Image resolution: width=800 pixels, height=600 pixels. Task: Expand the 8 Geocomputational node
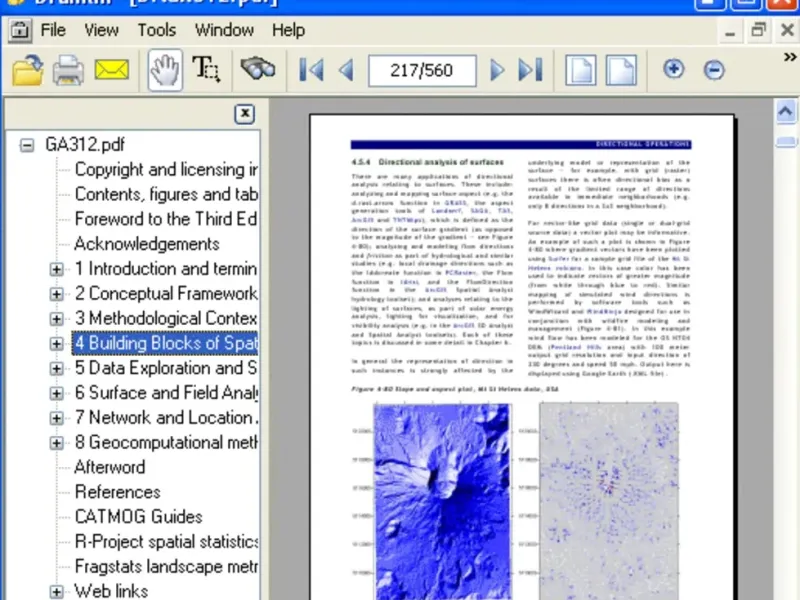tap(57, 443)
